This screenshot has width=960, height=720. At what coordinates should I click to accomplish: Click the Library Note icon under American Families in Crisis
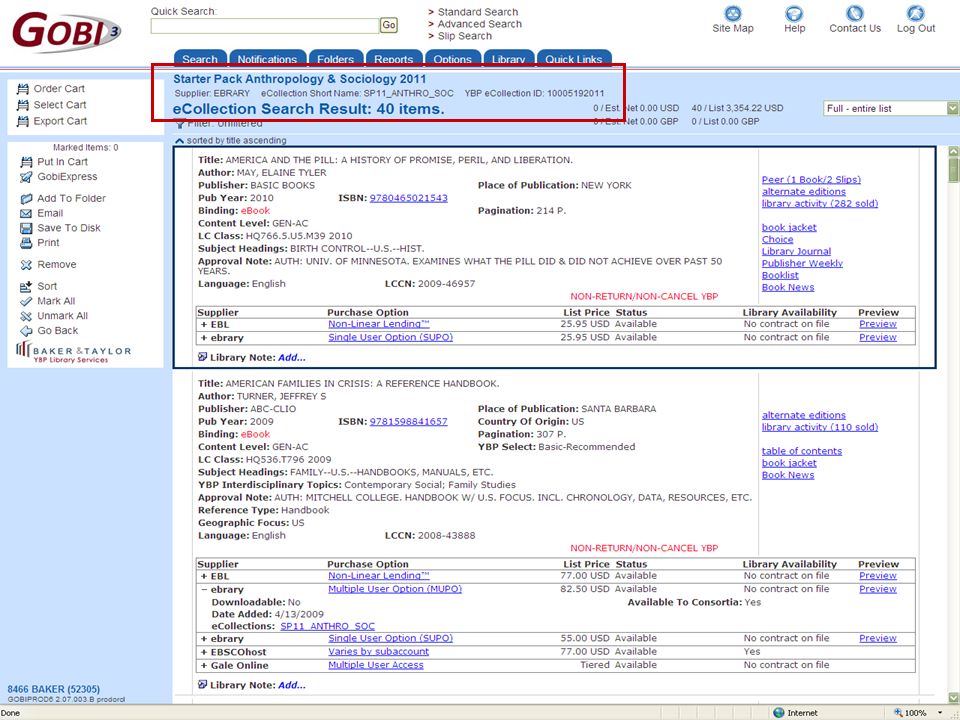point(202,684)
